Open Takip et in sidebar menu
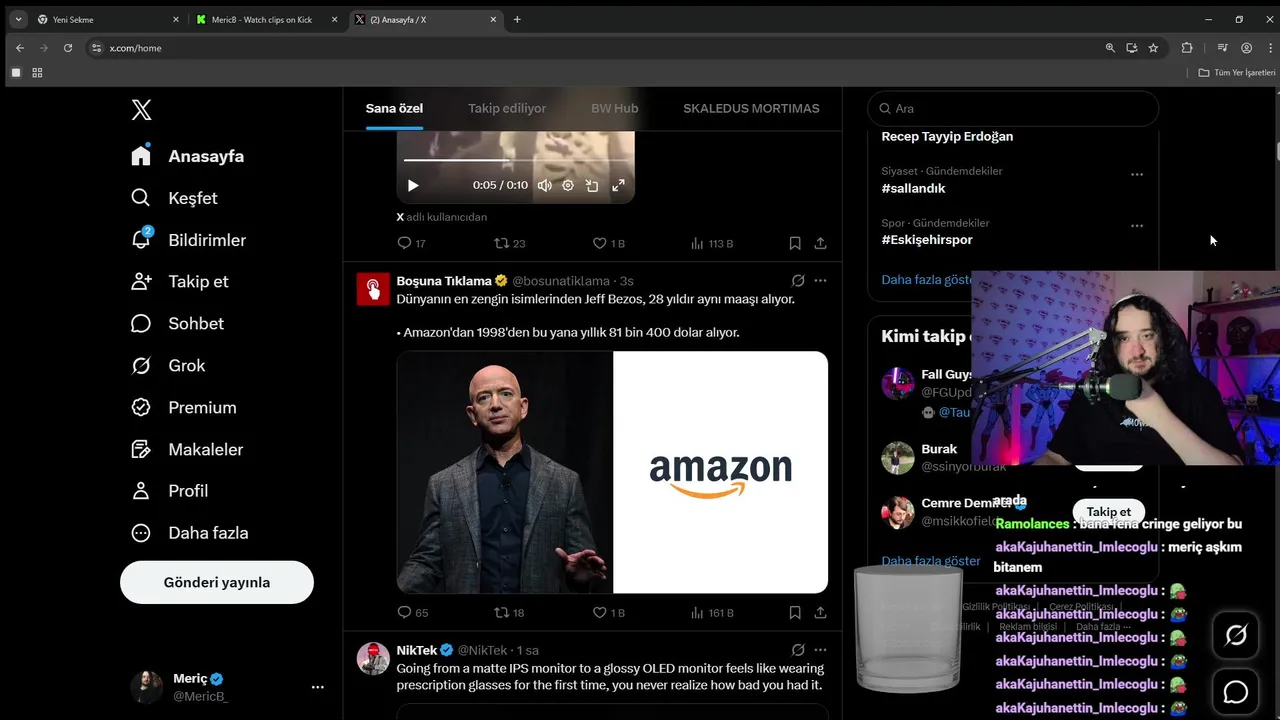Screen dimensions: 1280x720 180,281
